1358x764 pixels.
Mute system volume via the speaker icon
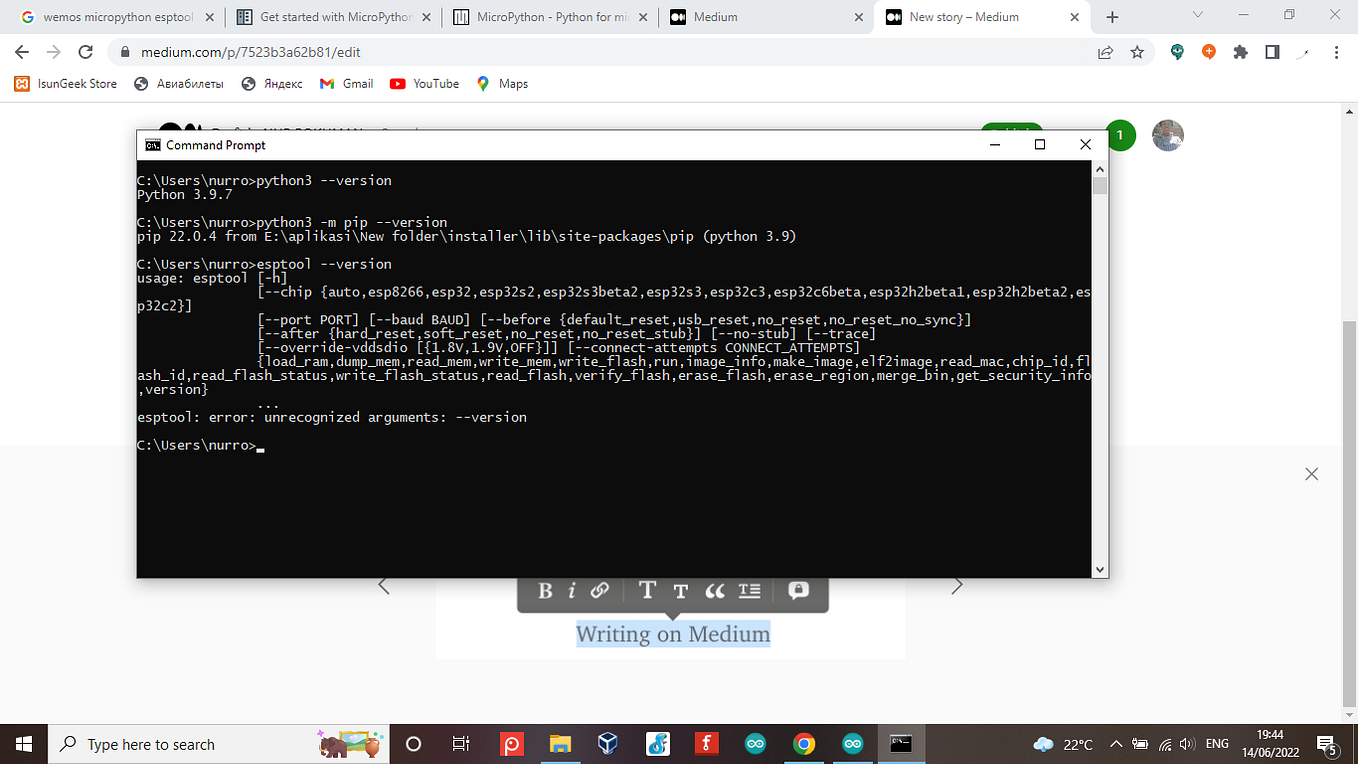(x=1186, y=744)
